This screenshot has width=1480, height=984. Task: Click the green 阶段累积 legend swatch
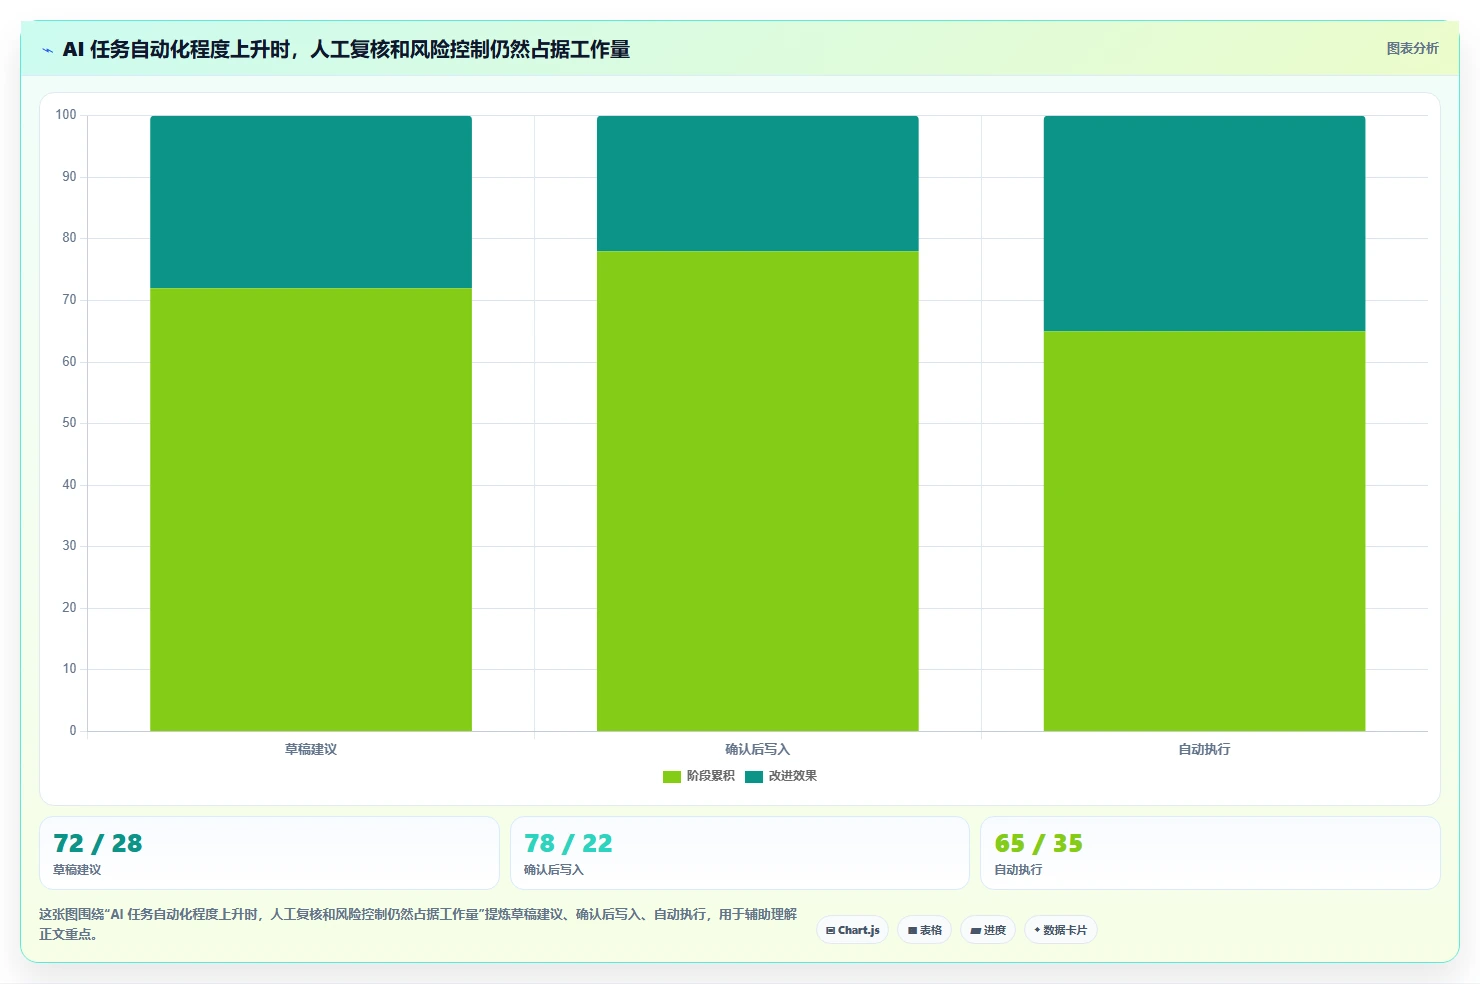671,776
